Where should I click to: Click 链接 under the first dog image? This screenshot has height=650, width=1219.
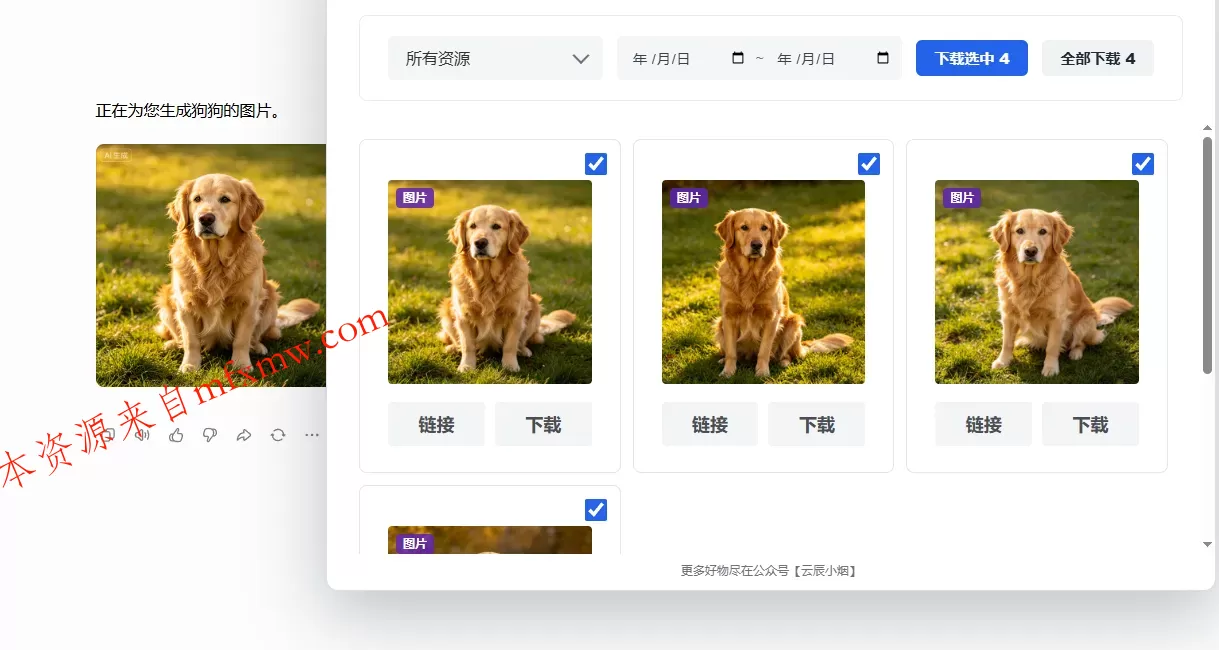click(436, 424)
